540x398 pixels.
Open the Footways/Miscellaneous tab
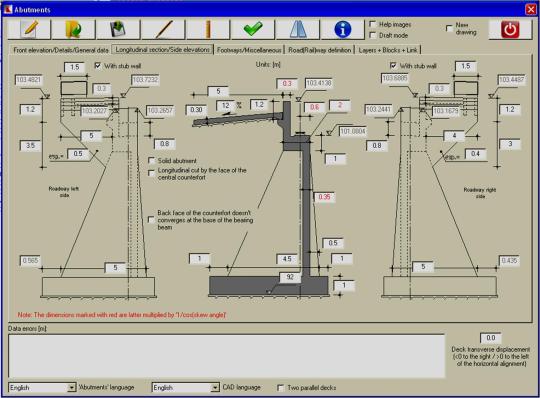(249, 50)
